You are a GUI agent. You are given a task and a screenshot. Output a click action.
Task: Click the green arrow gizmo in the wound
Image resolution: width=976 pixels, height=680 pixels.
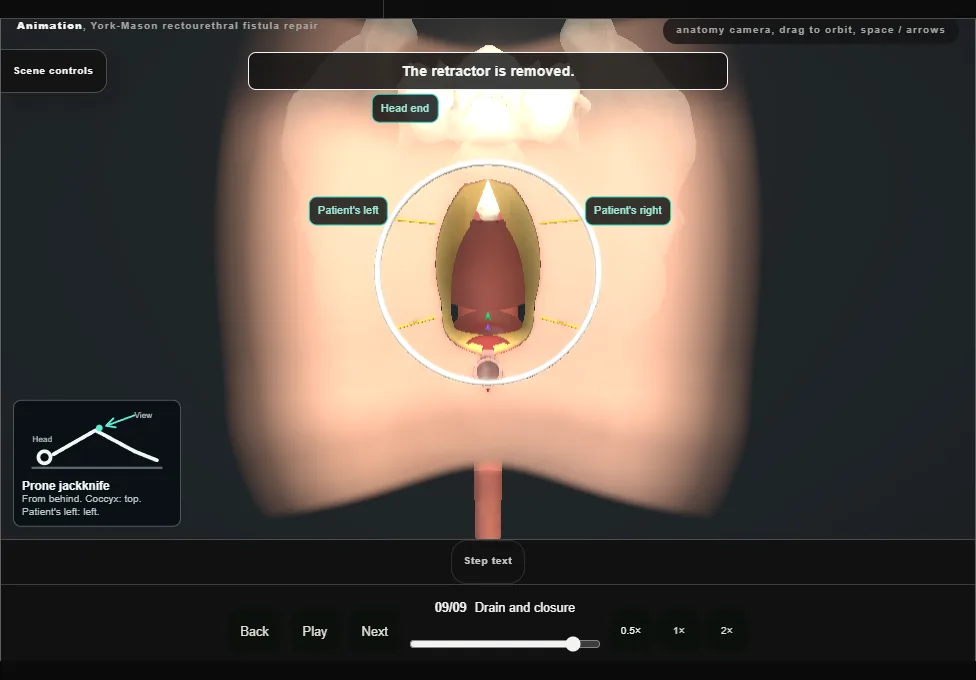coord(487,316)
